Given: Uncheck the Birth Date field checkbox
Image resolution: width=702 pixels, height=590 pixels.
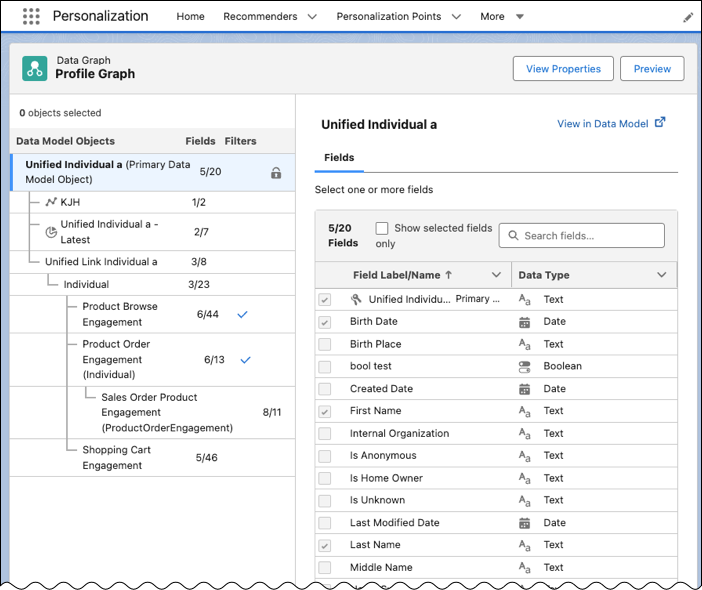Looking at the screenshot, I should click(x=325, y=322).
